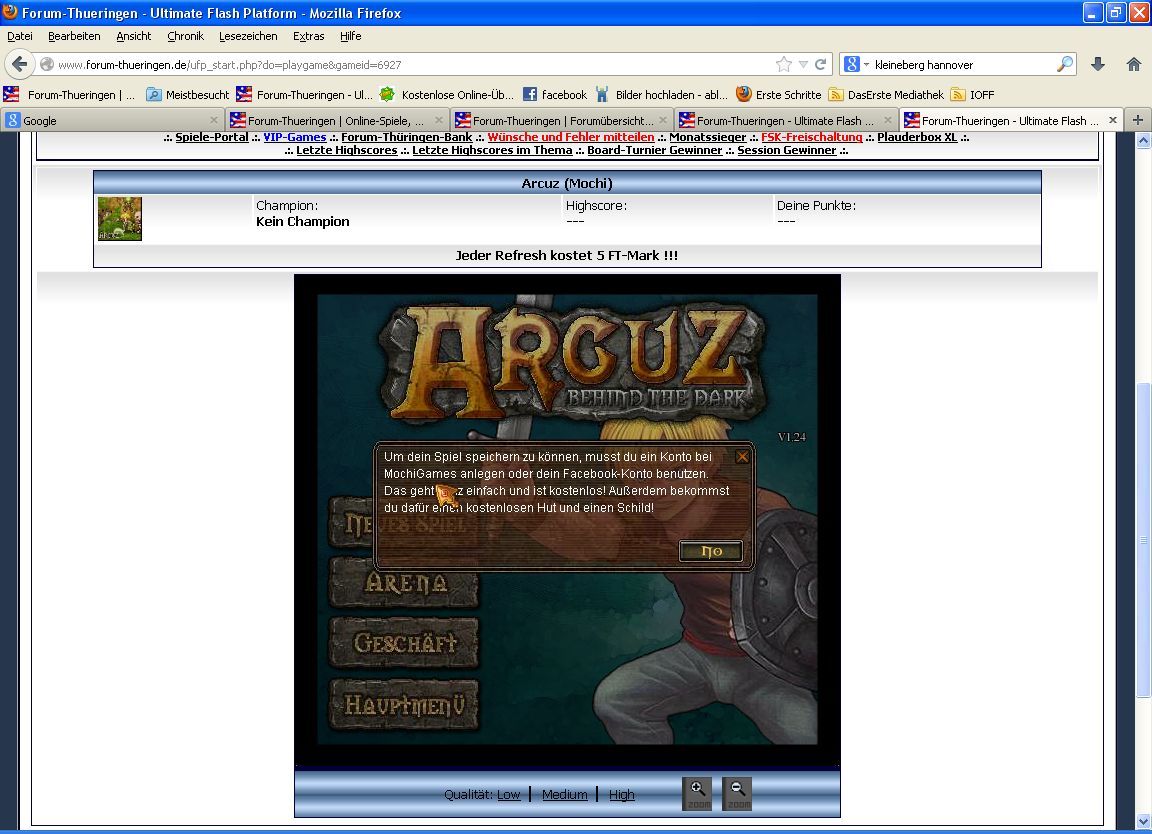Open the Kostenlose Online-Üb... bookmark
The height and width of the screenshot is (834, 1152).
click(x=447, y=94)
